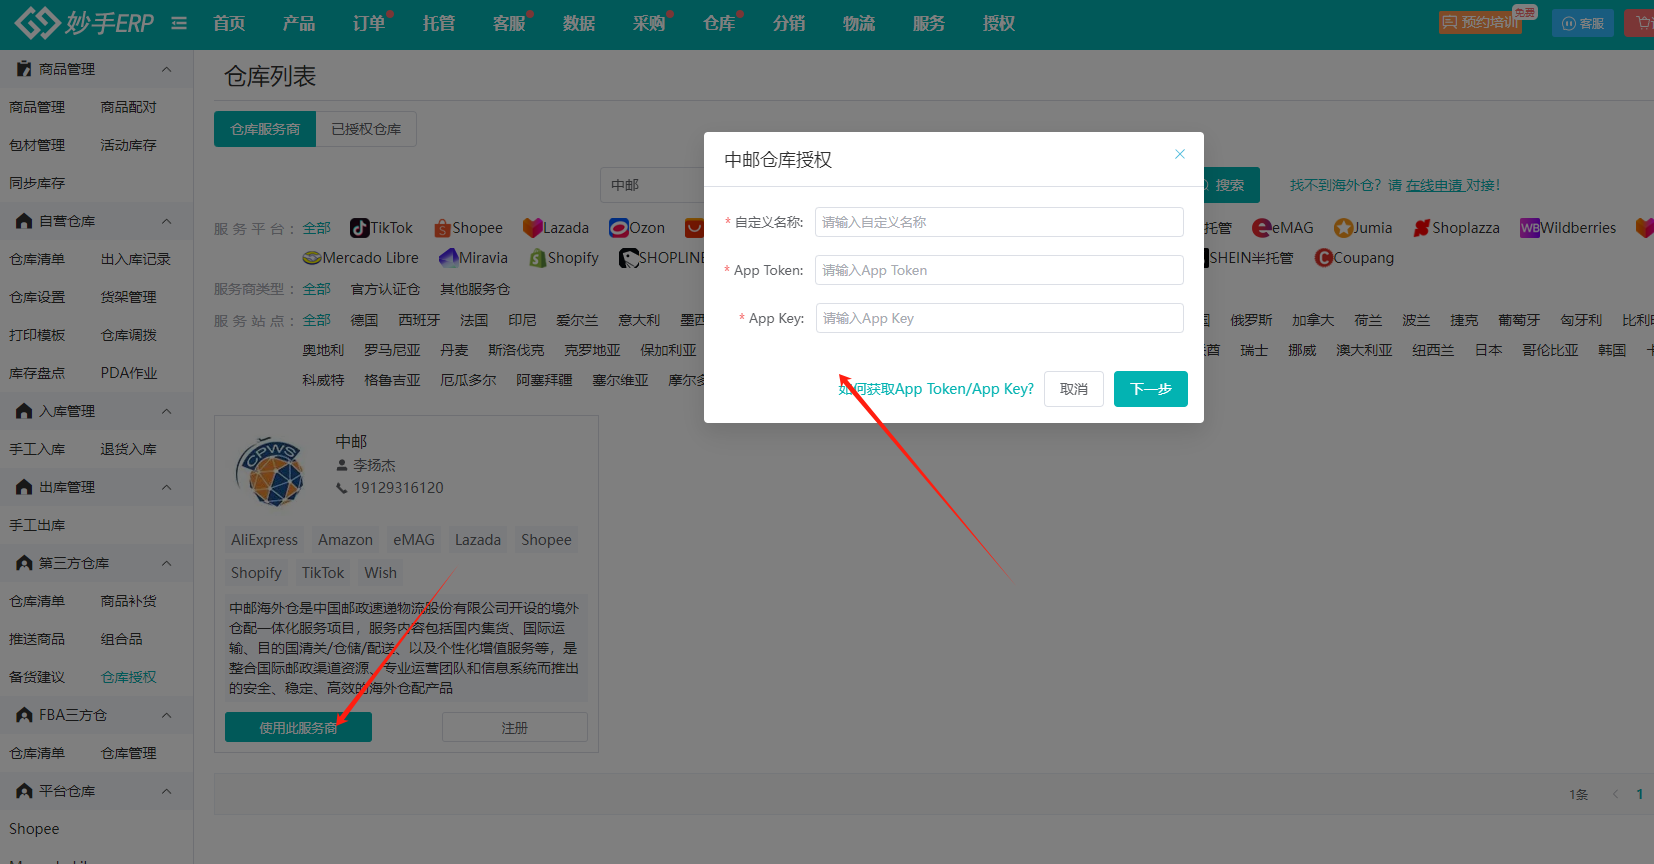Click the 自营仓库 warehouse sidebar icon

24,221
